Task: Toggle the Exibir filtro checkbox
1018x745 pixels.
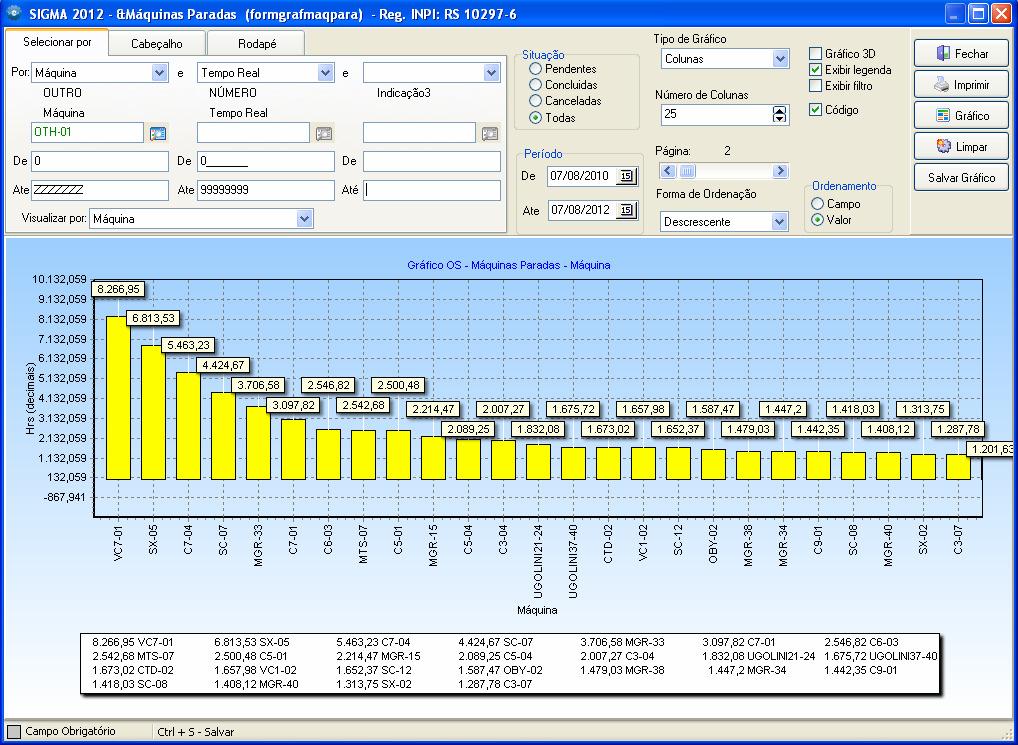Action: pos(815,86)
